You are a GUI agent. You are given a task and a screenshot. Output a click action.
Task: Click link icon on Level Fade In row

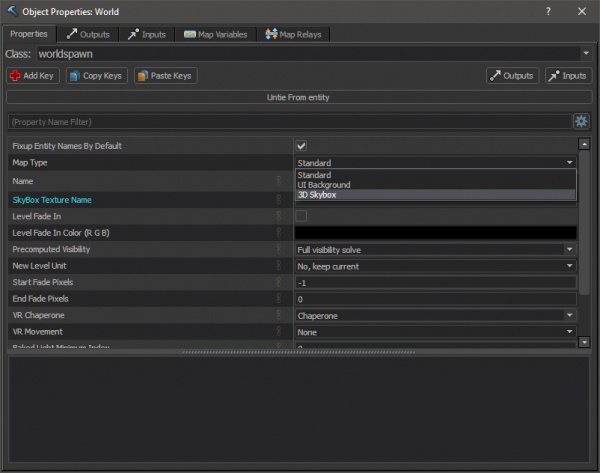[x=279, y=216]
